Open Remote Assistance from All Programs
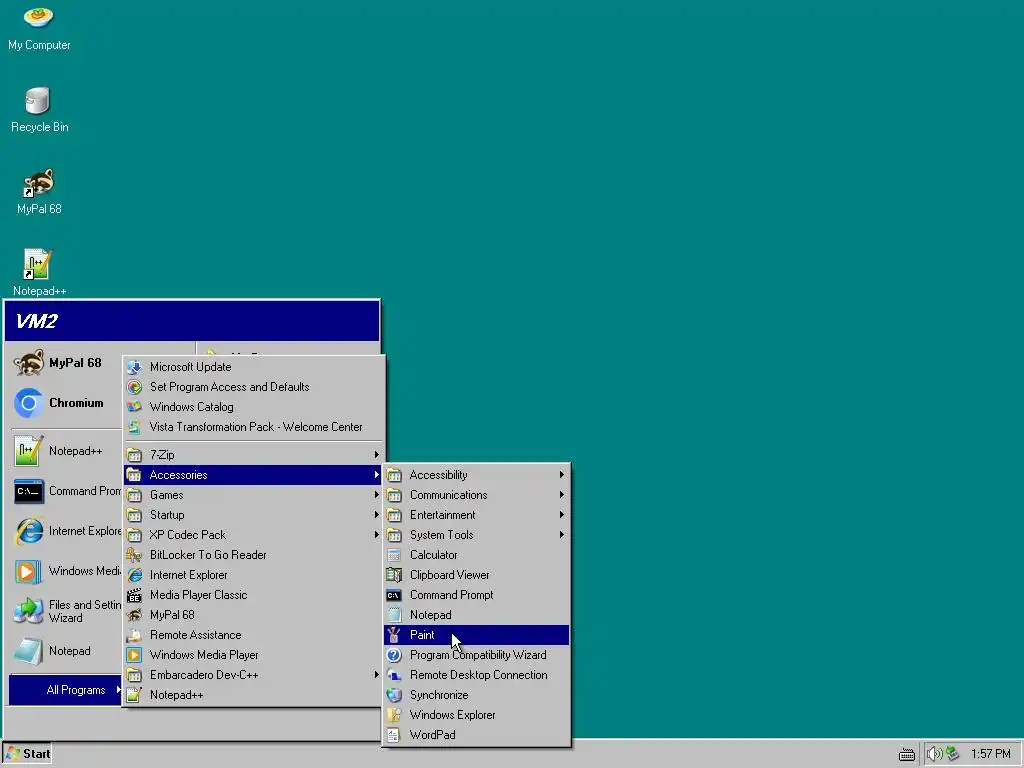This screenshot has width=1024, height=768. tap(253, 635)
